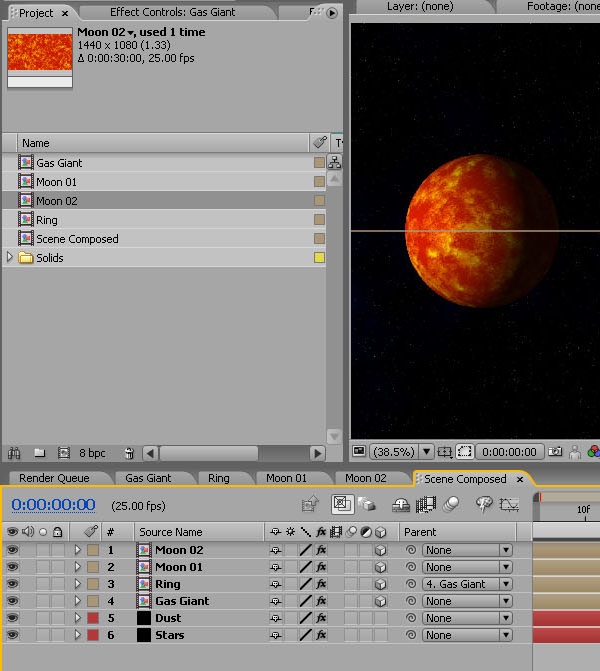This screenshot has width=600, height=671.
Task: Open the graph editor from timeline toolbar
Action: tap(509, 505)
